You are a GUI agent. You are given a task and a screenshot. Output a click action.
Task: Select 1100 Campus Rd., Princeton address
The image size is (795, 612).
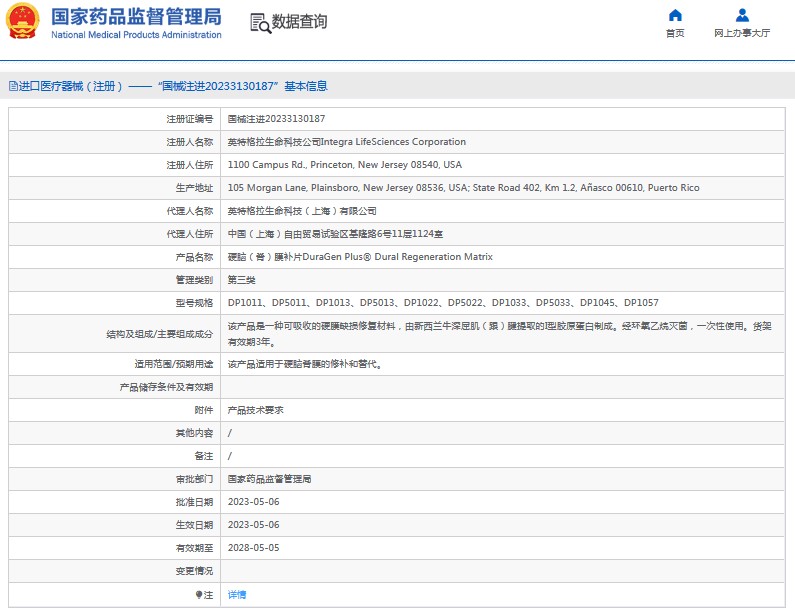(344, 165)
